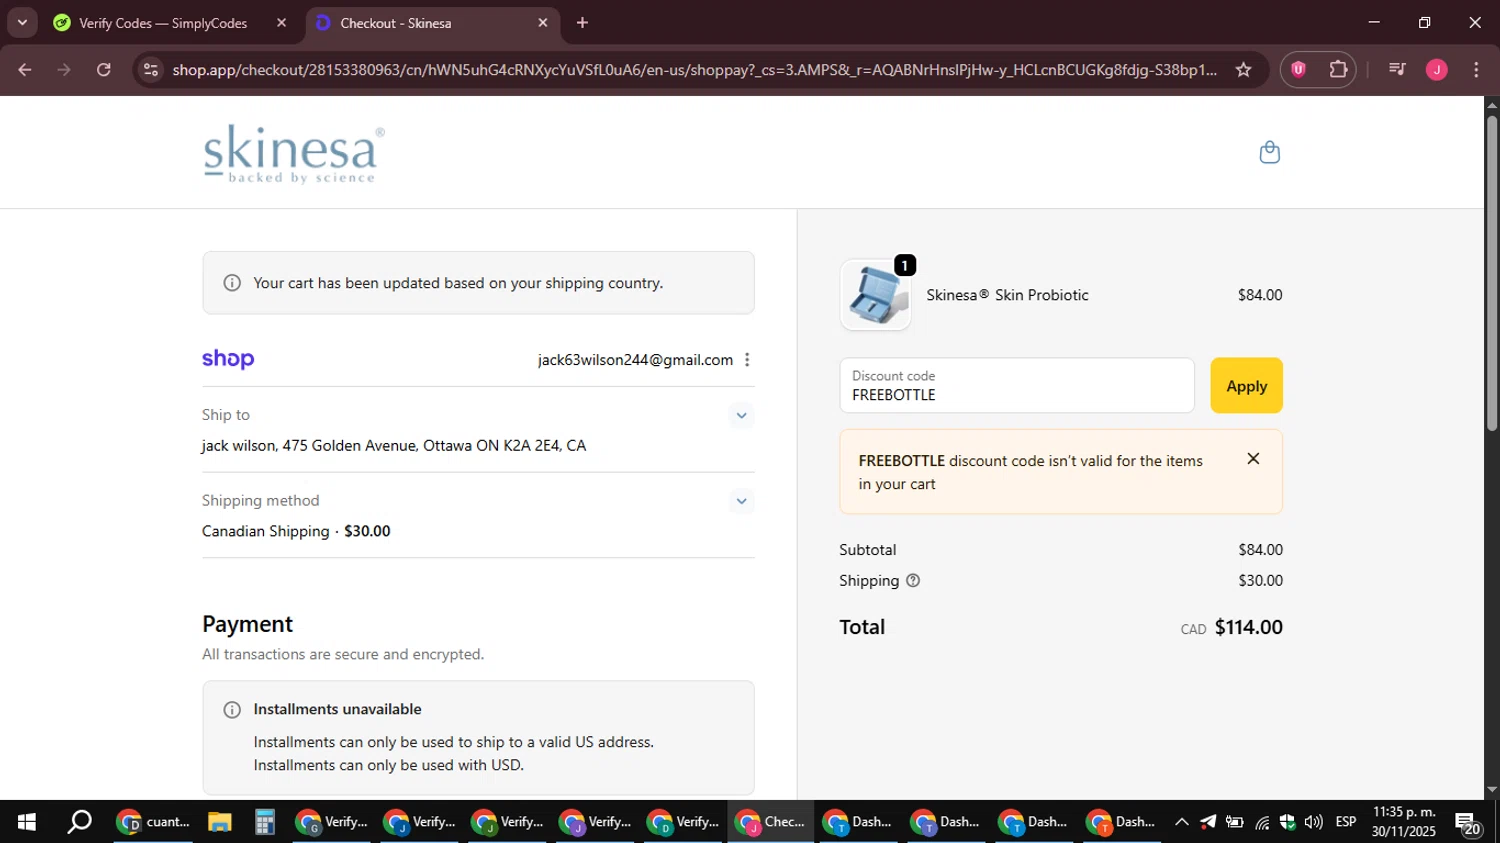Click info icon beside Installments unavailable
This screenshot has width=1500, height=843.
(232, 710)
